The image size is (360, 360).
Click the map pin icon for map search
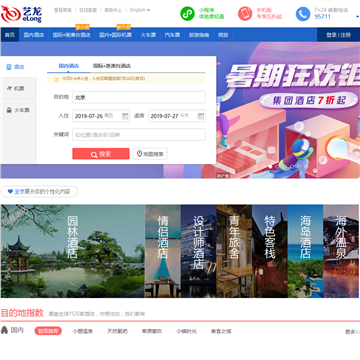[x=139, y=154]
